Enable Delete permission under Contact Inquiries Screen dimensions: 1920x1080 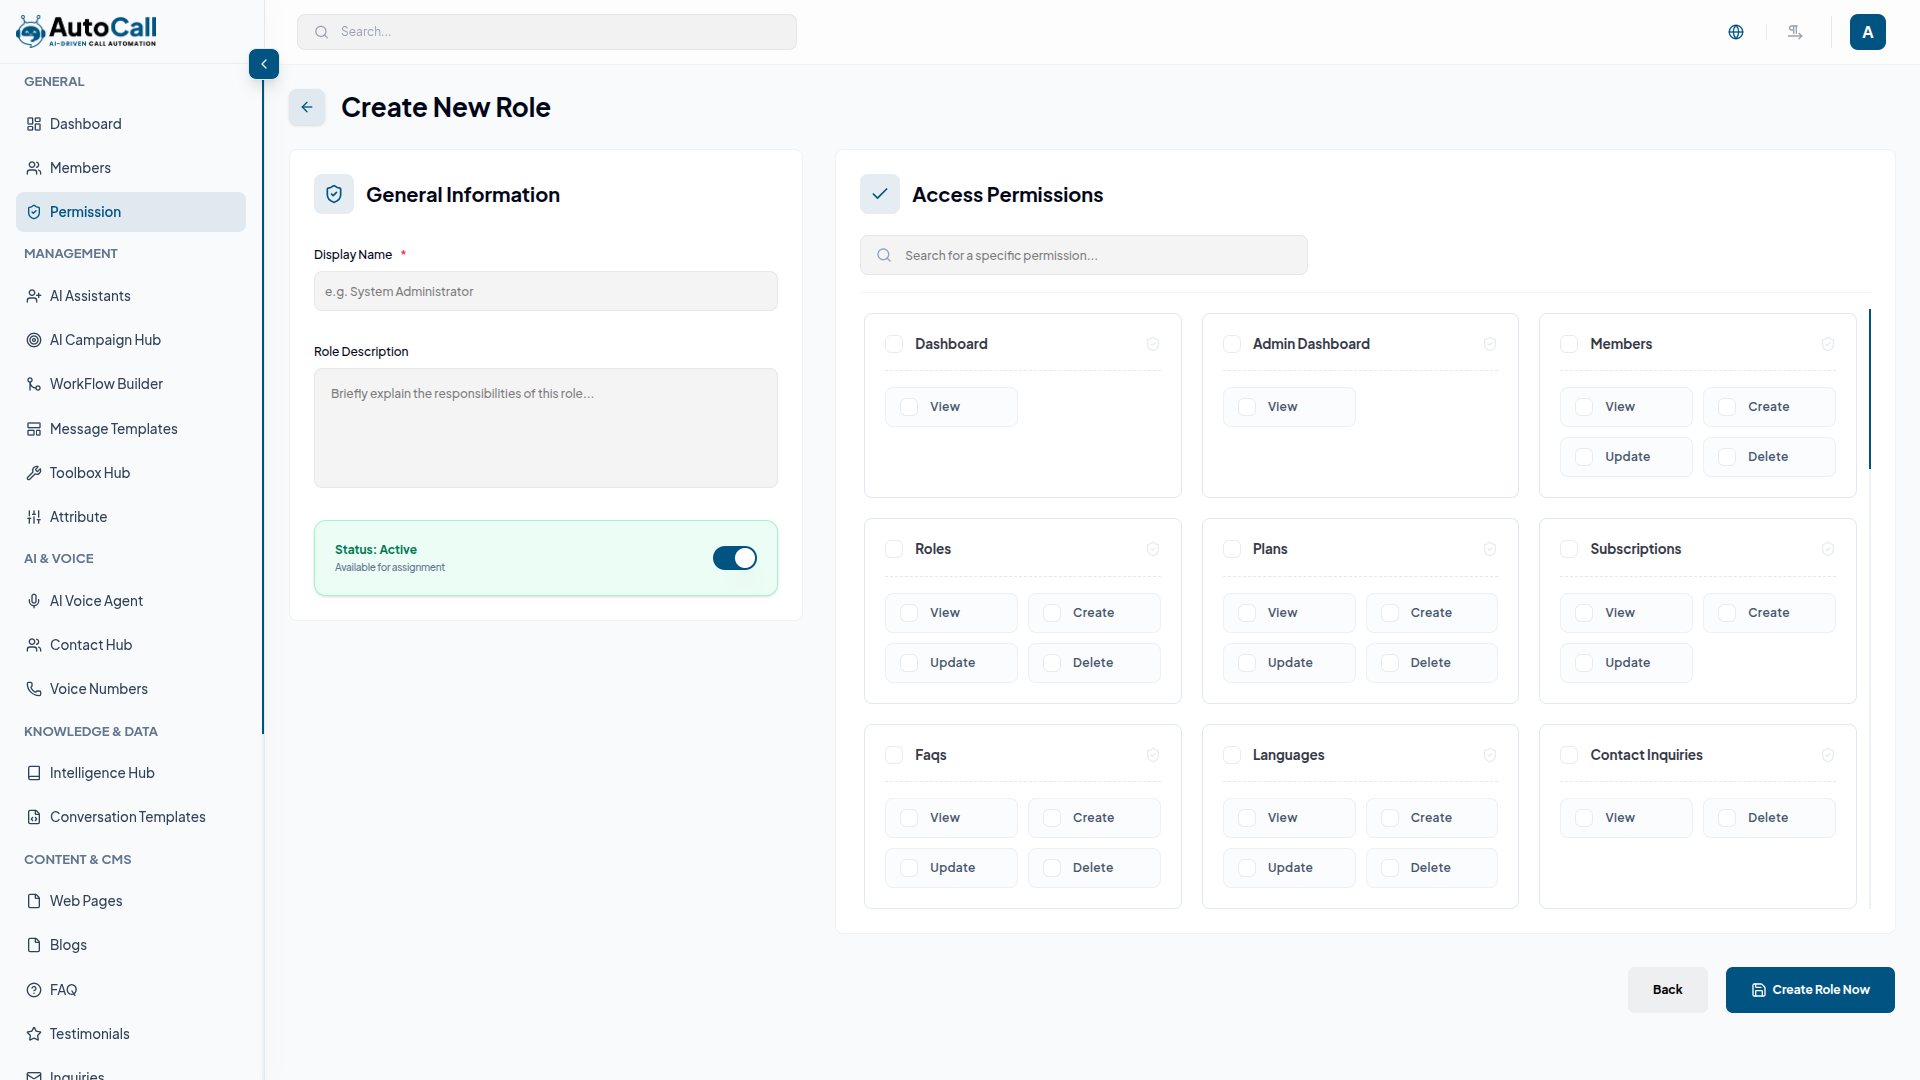1727,818
